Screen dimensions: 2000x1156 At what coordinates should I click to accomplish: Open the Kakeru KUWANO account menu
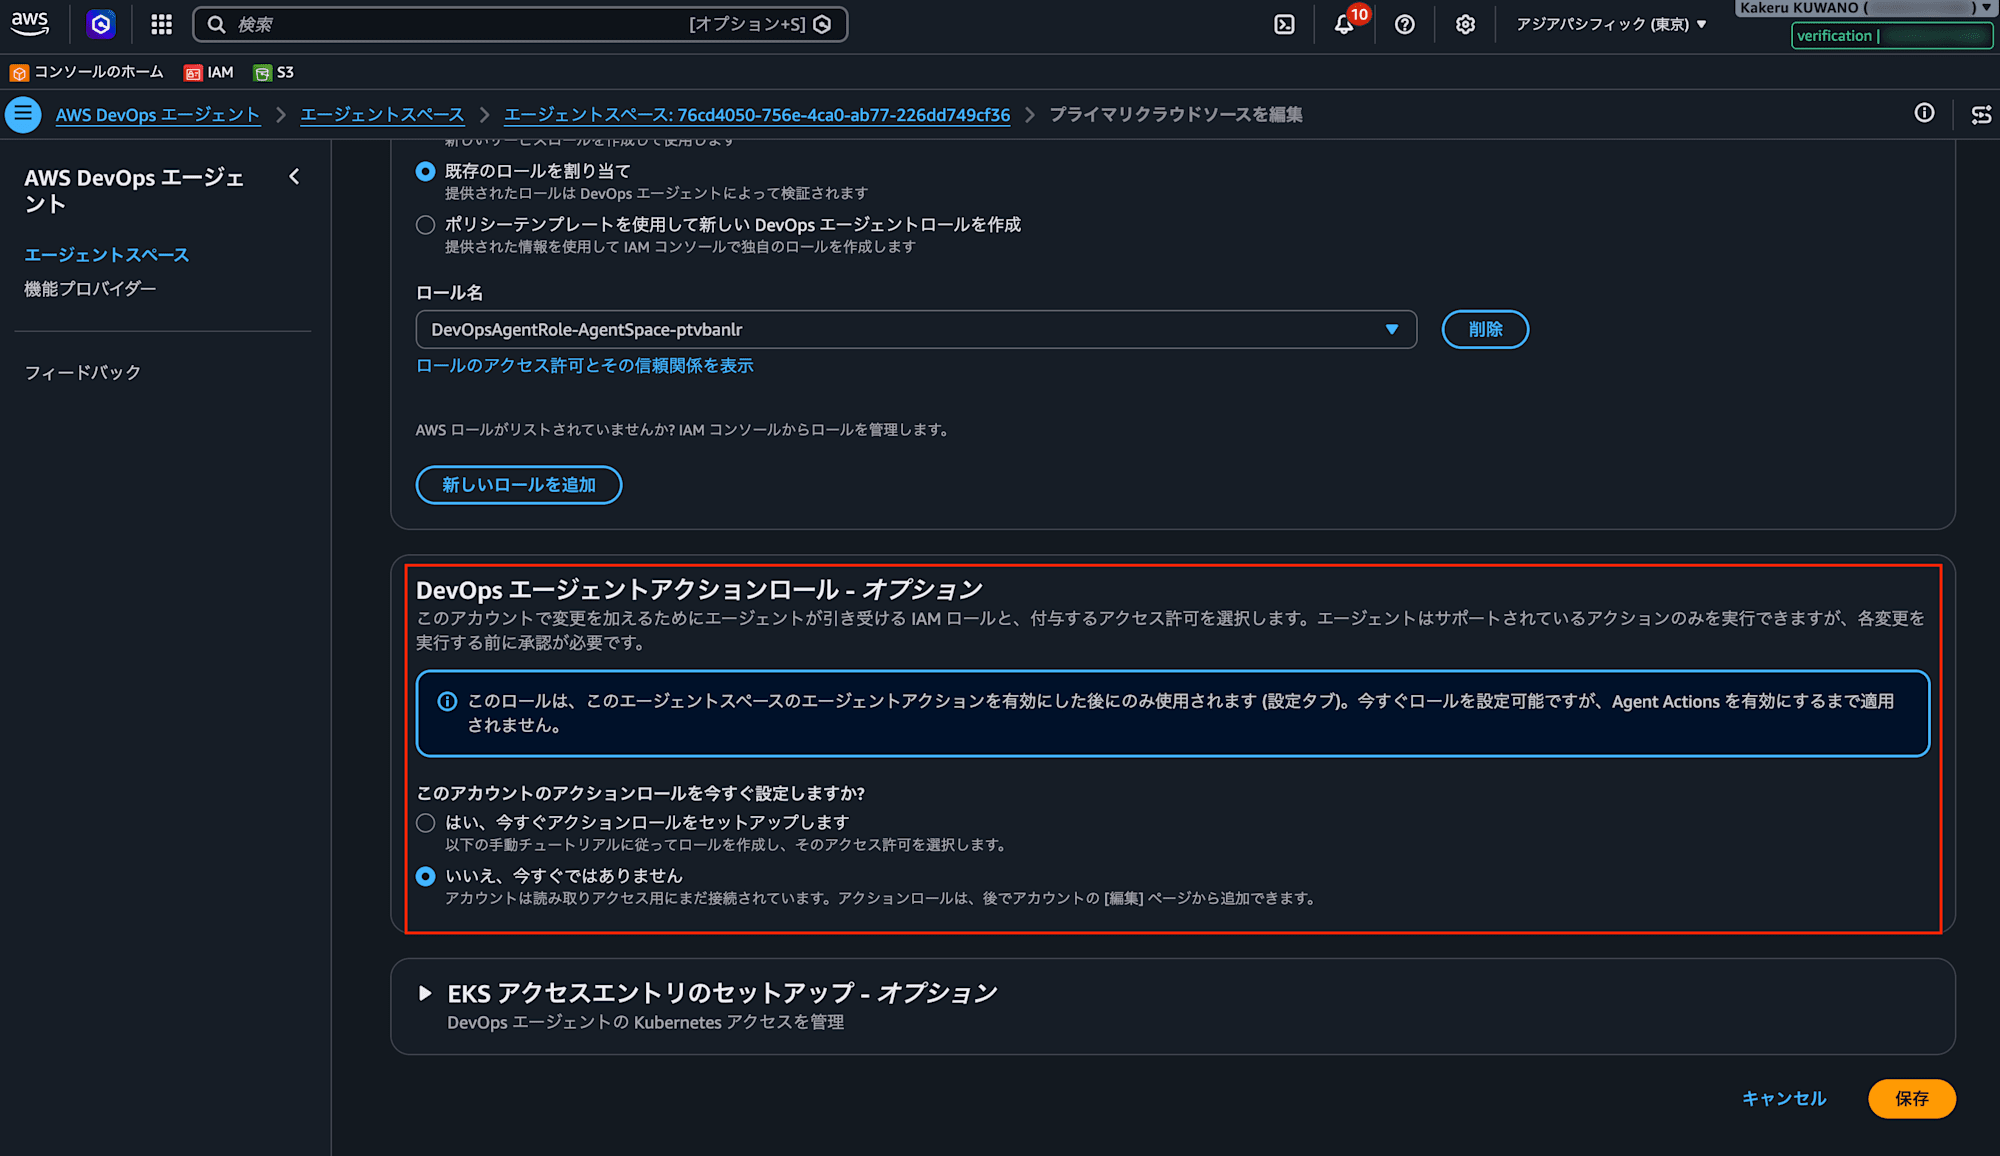[1865, 8]
